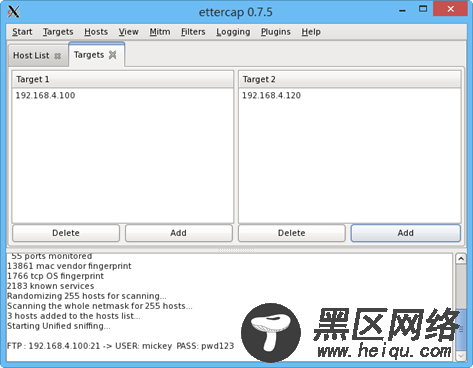Open the View menu
The width and height of the screenshot is (473, 368).
point(129,32)
